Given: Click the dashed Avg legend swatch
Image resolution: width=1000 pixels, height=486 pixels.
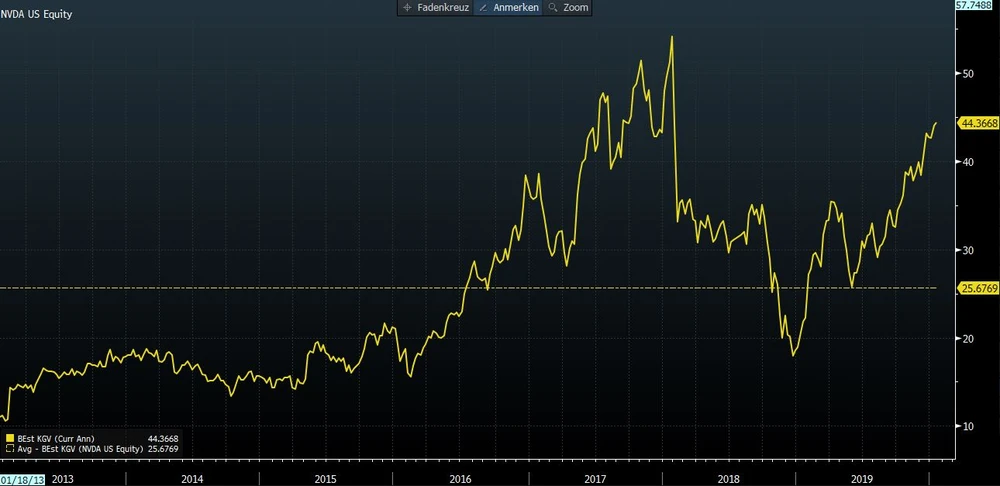Looking at the screenshot, I should [x=10, y=449].
